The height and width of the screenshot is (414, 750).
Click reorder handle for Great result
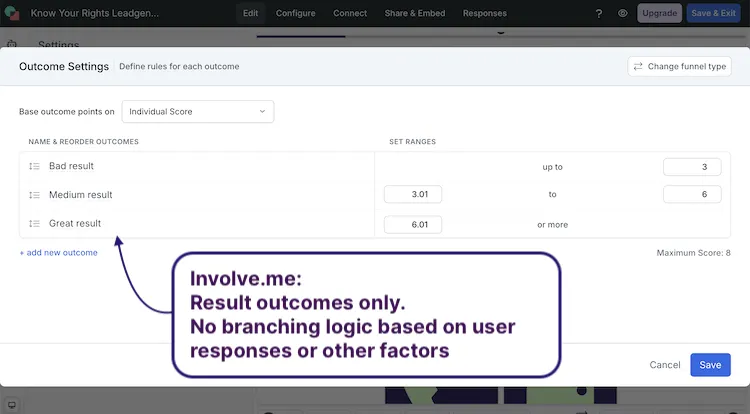(x=34, y=224)
